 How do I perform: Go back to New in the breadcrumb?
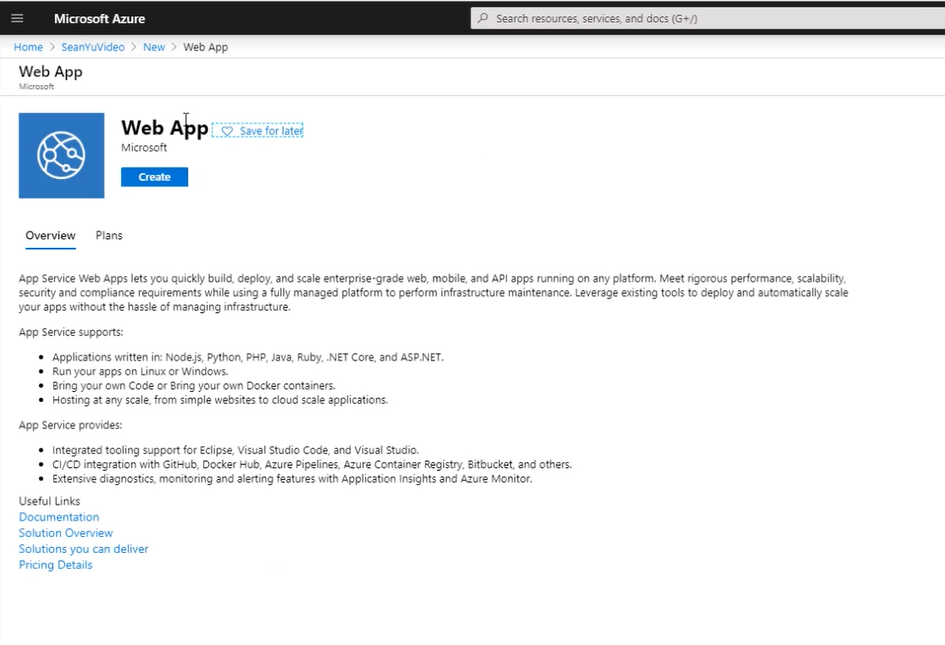[154, 47]
